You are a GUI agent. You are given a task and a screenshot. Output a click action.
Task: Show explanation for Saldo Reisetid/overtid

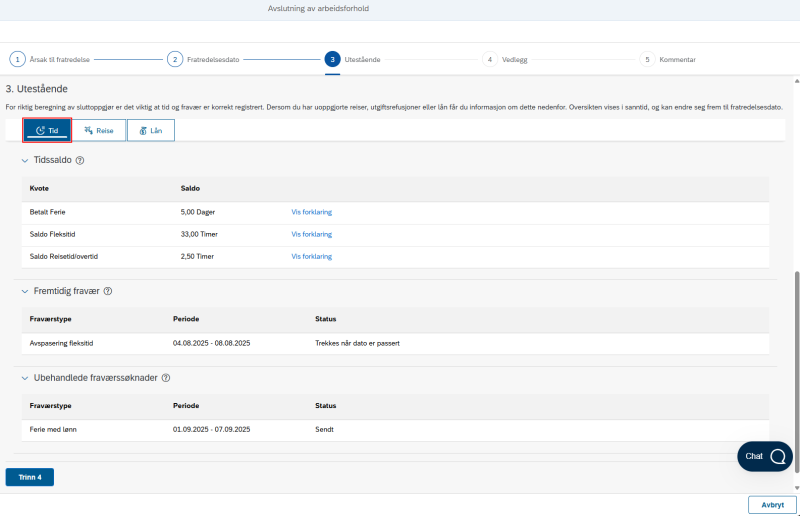click(311, 256)
